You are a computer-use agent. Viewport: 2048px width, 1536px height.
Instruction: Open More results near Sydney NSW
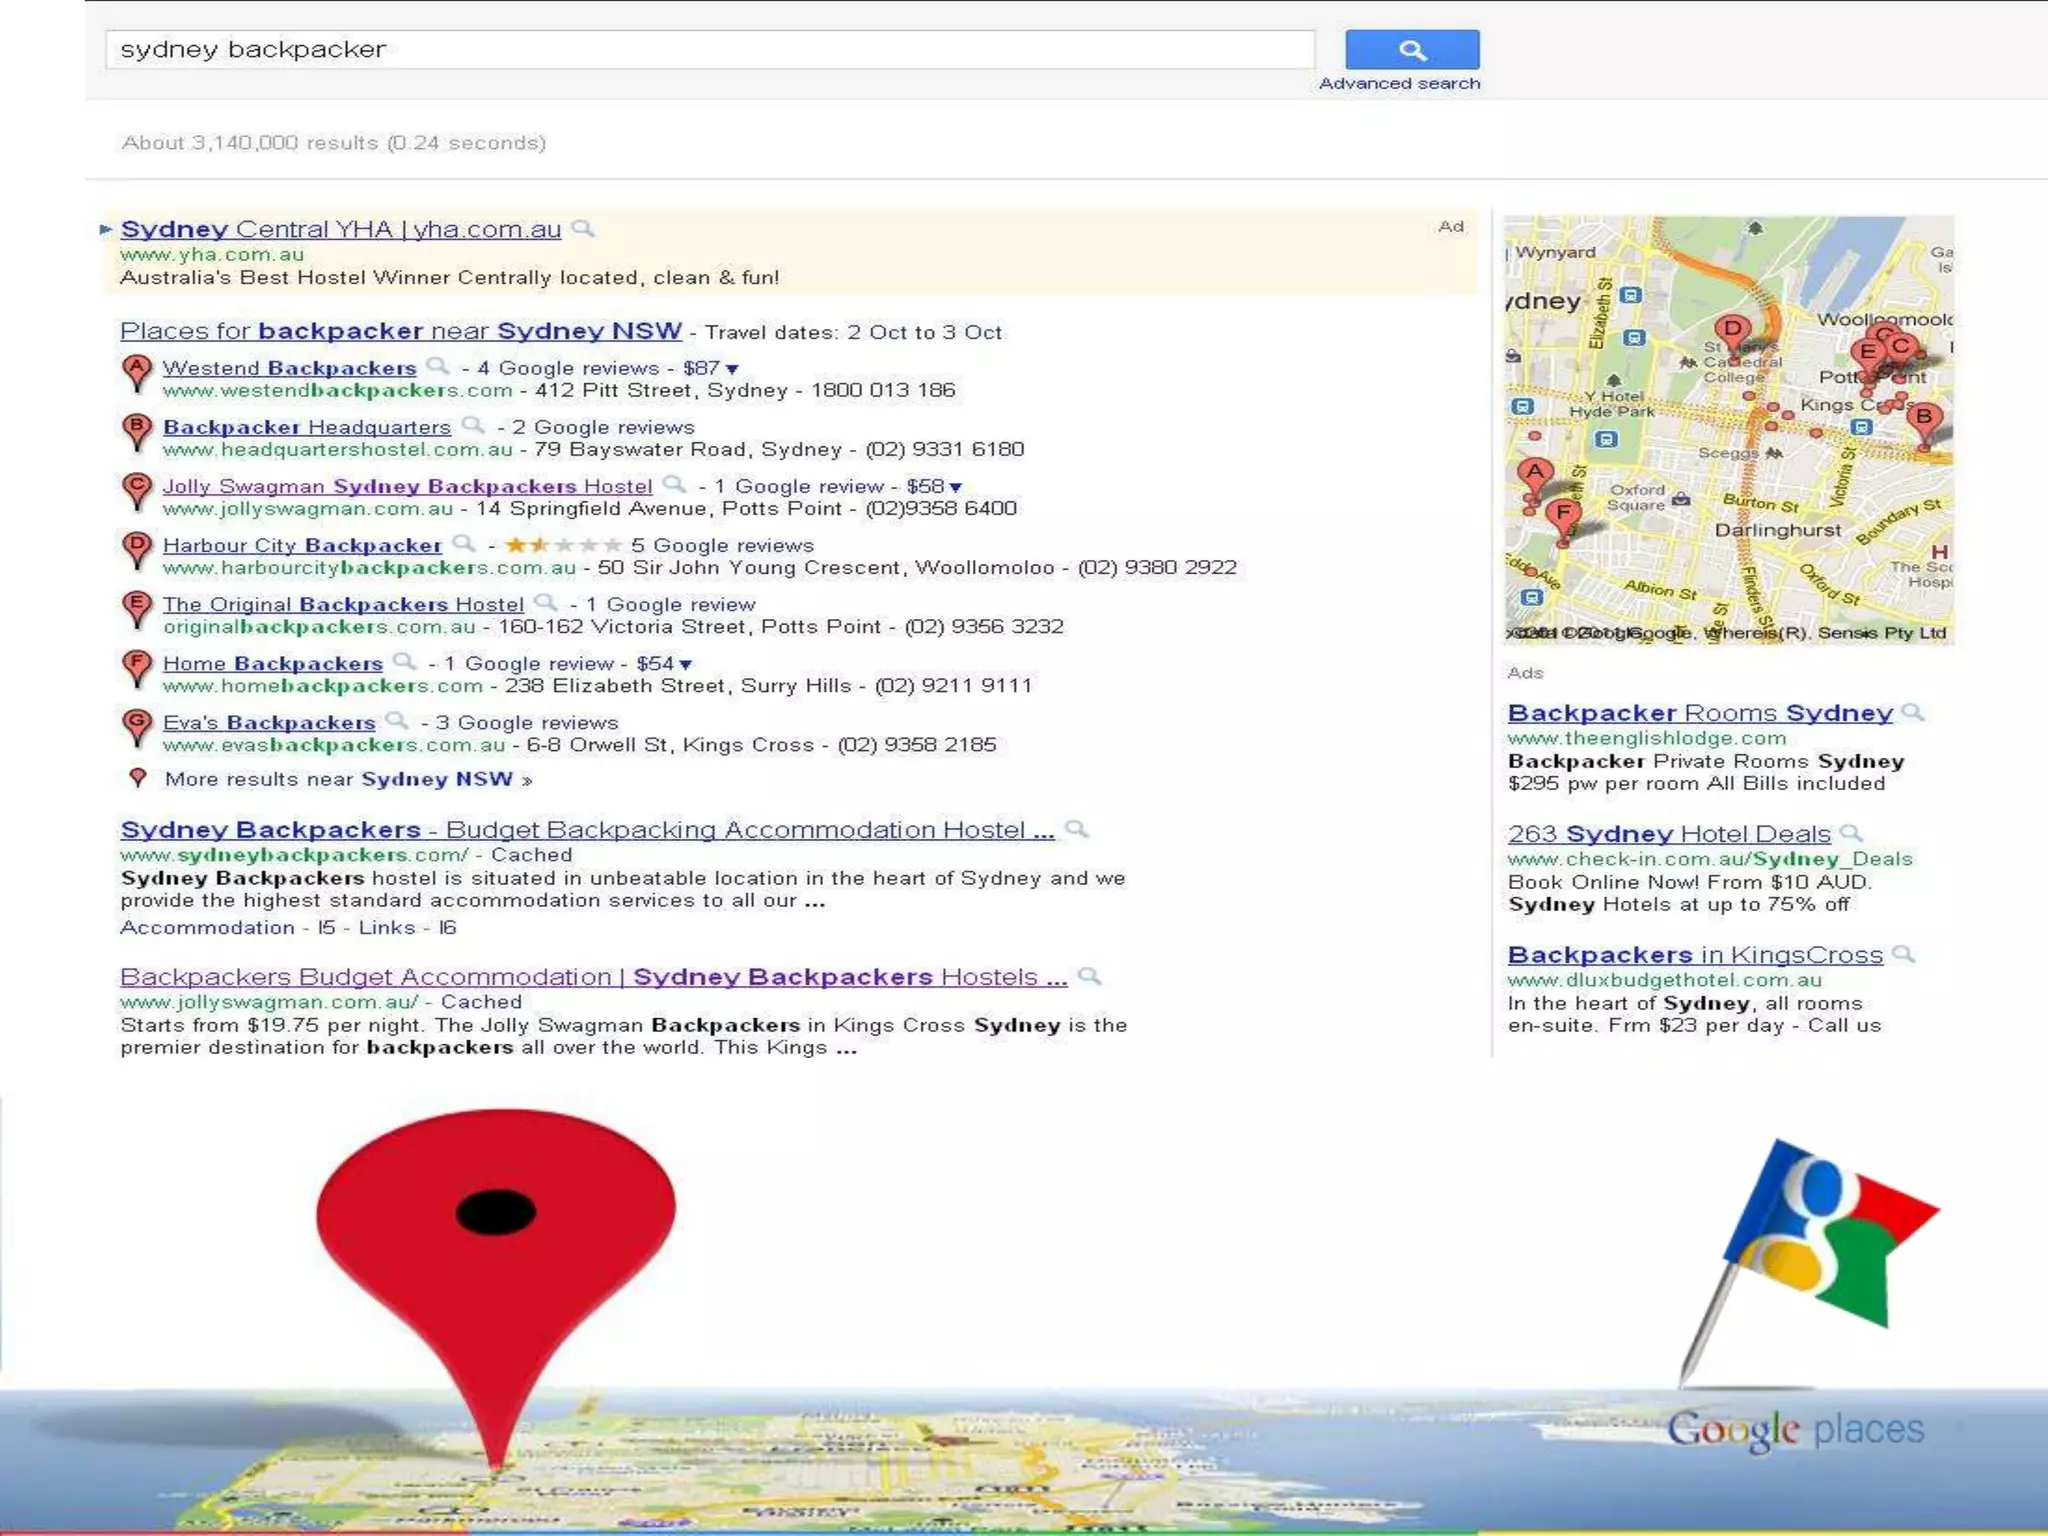coord(347,779)
